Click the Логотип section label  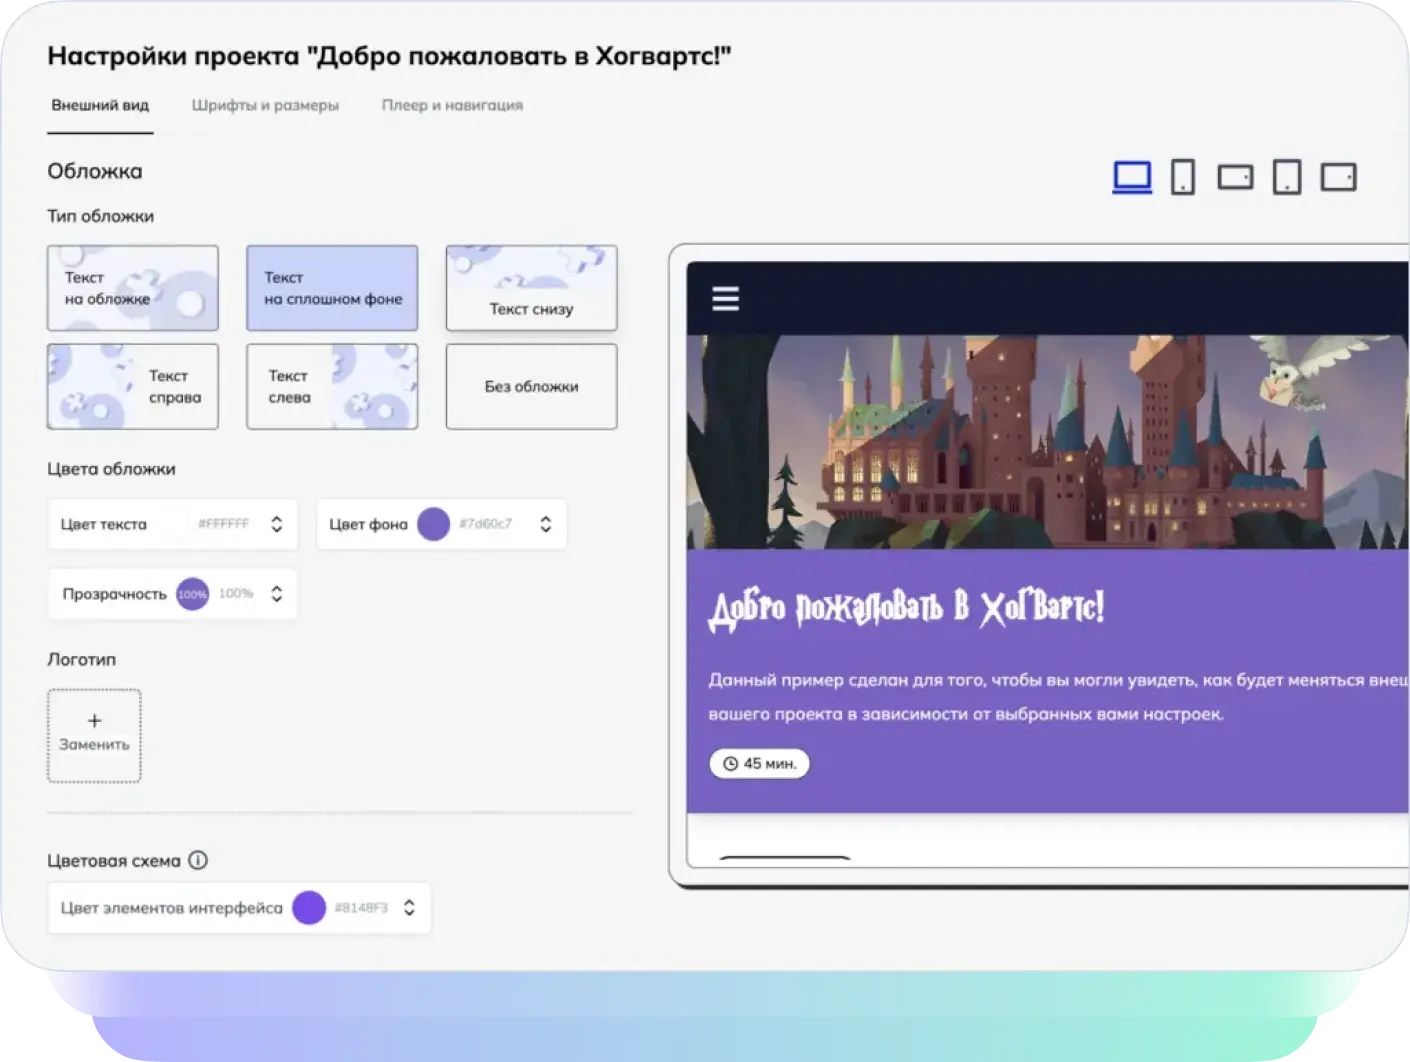click(82, 660)
